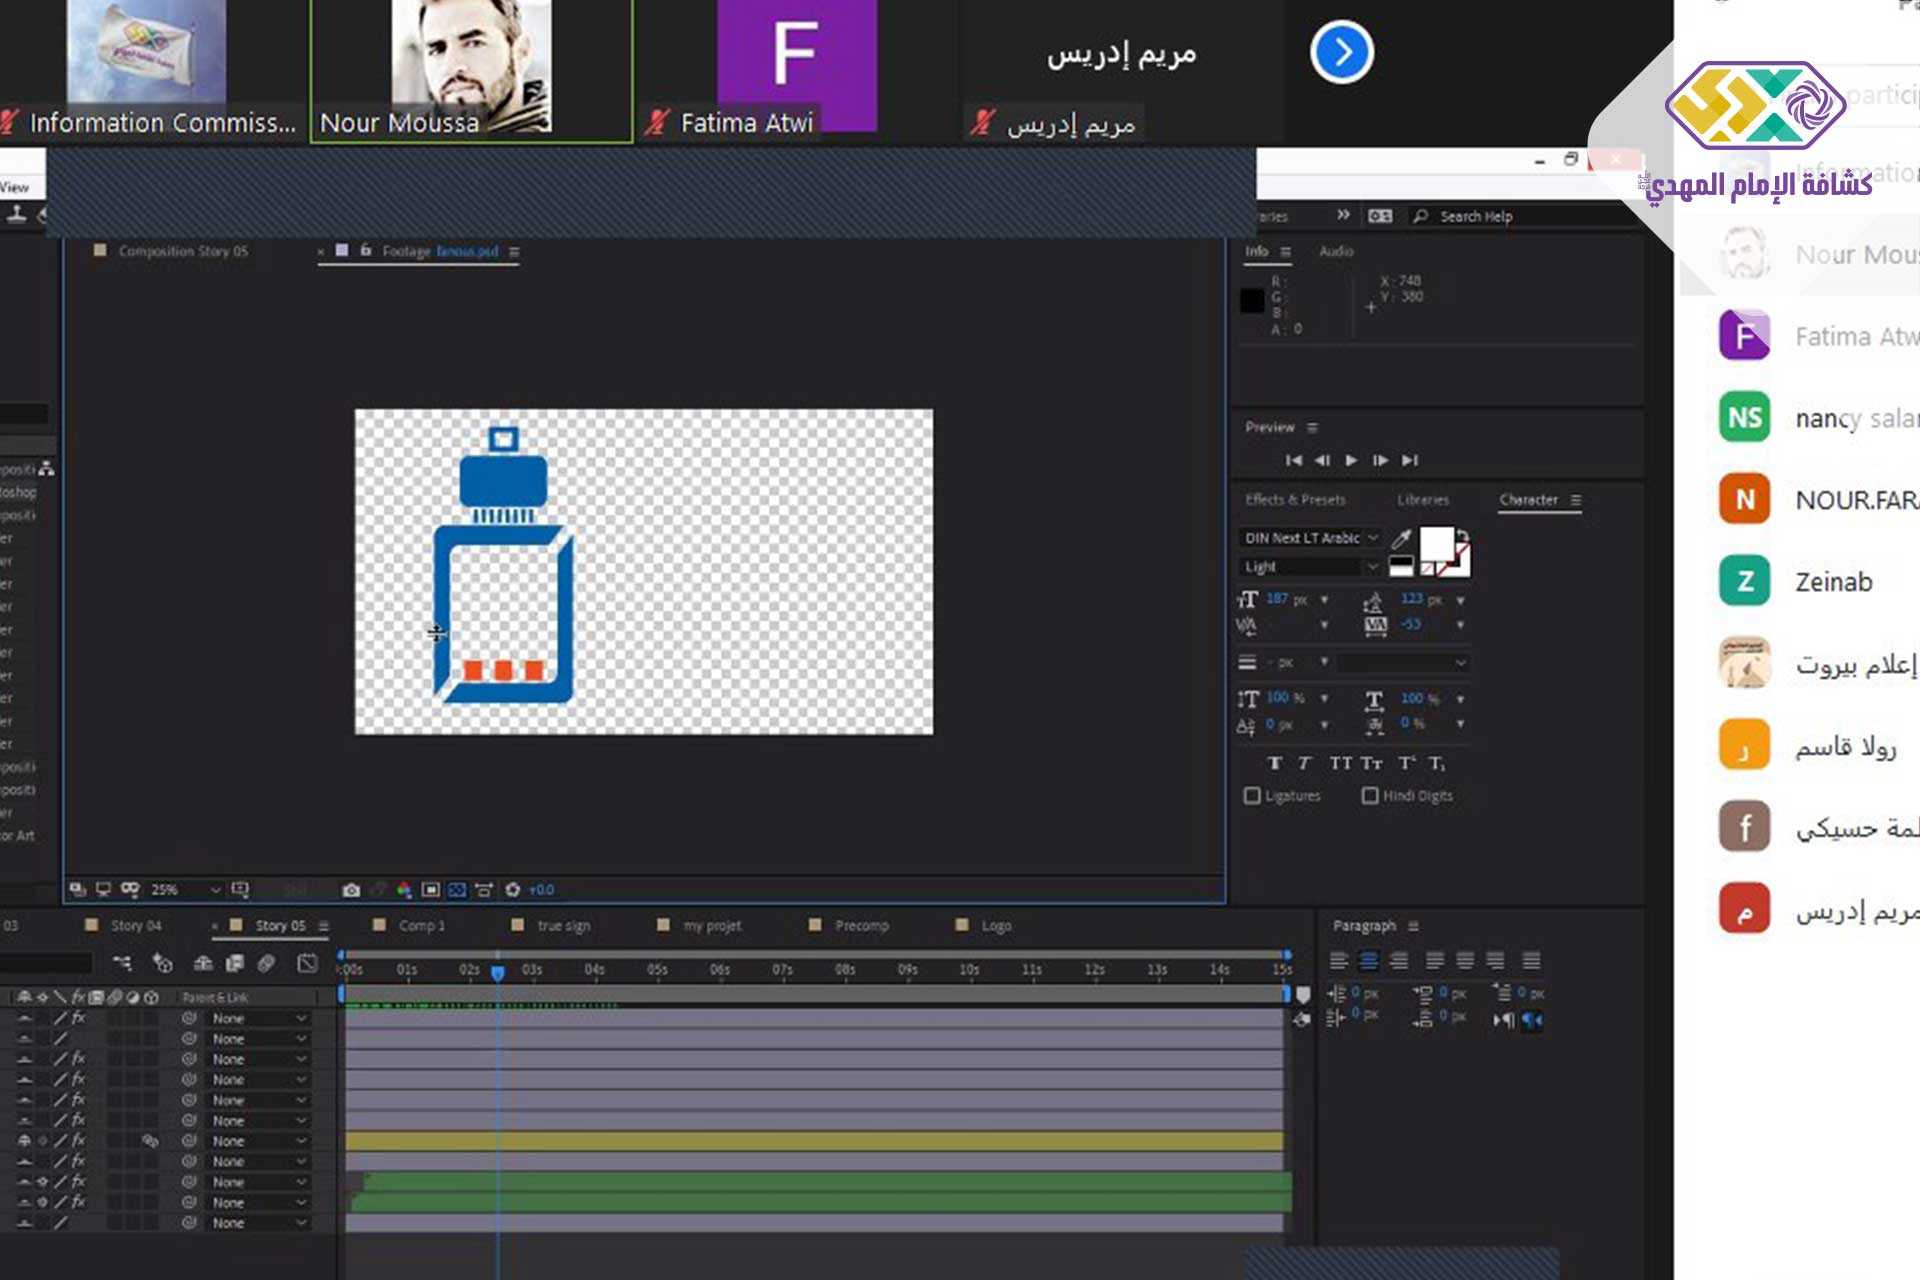
Task: Toggle the region of interest button
Action: [431, 889]
